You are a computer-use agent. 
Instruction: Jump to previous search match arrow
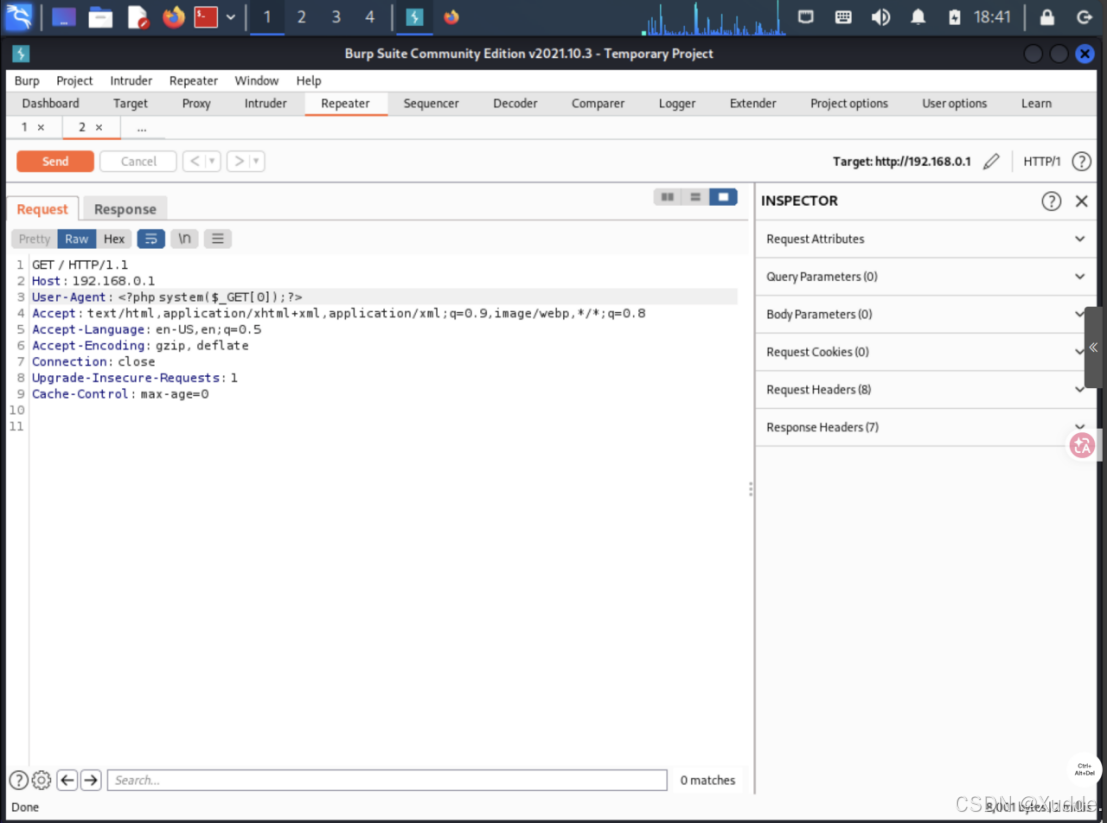(x=67, y=780)
